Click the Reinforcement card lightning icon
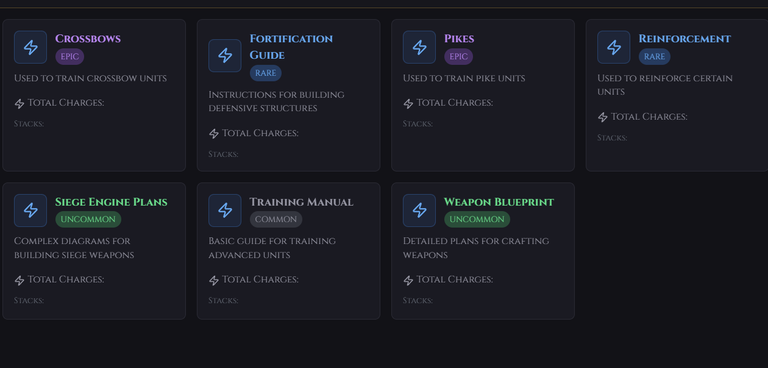Image resolution: width=768 pixels, height=368 pixels. click(614, 48)
